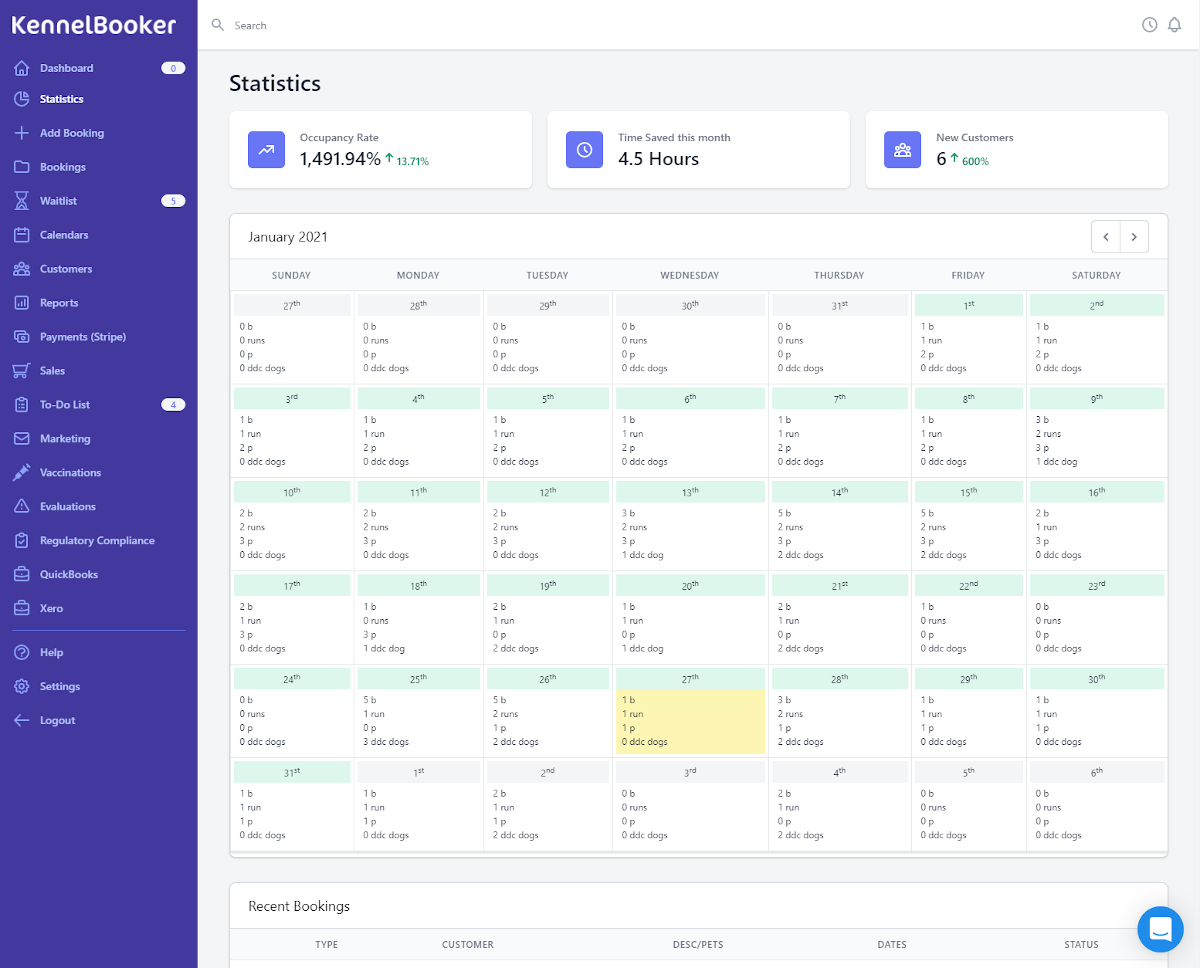1200x968 pixels.
Task: Click the Waitlist hourglass icon
Action: (x=21, y=201)
